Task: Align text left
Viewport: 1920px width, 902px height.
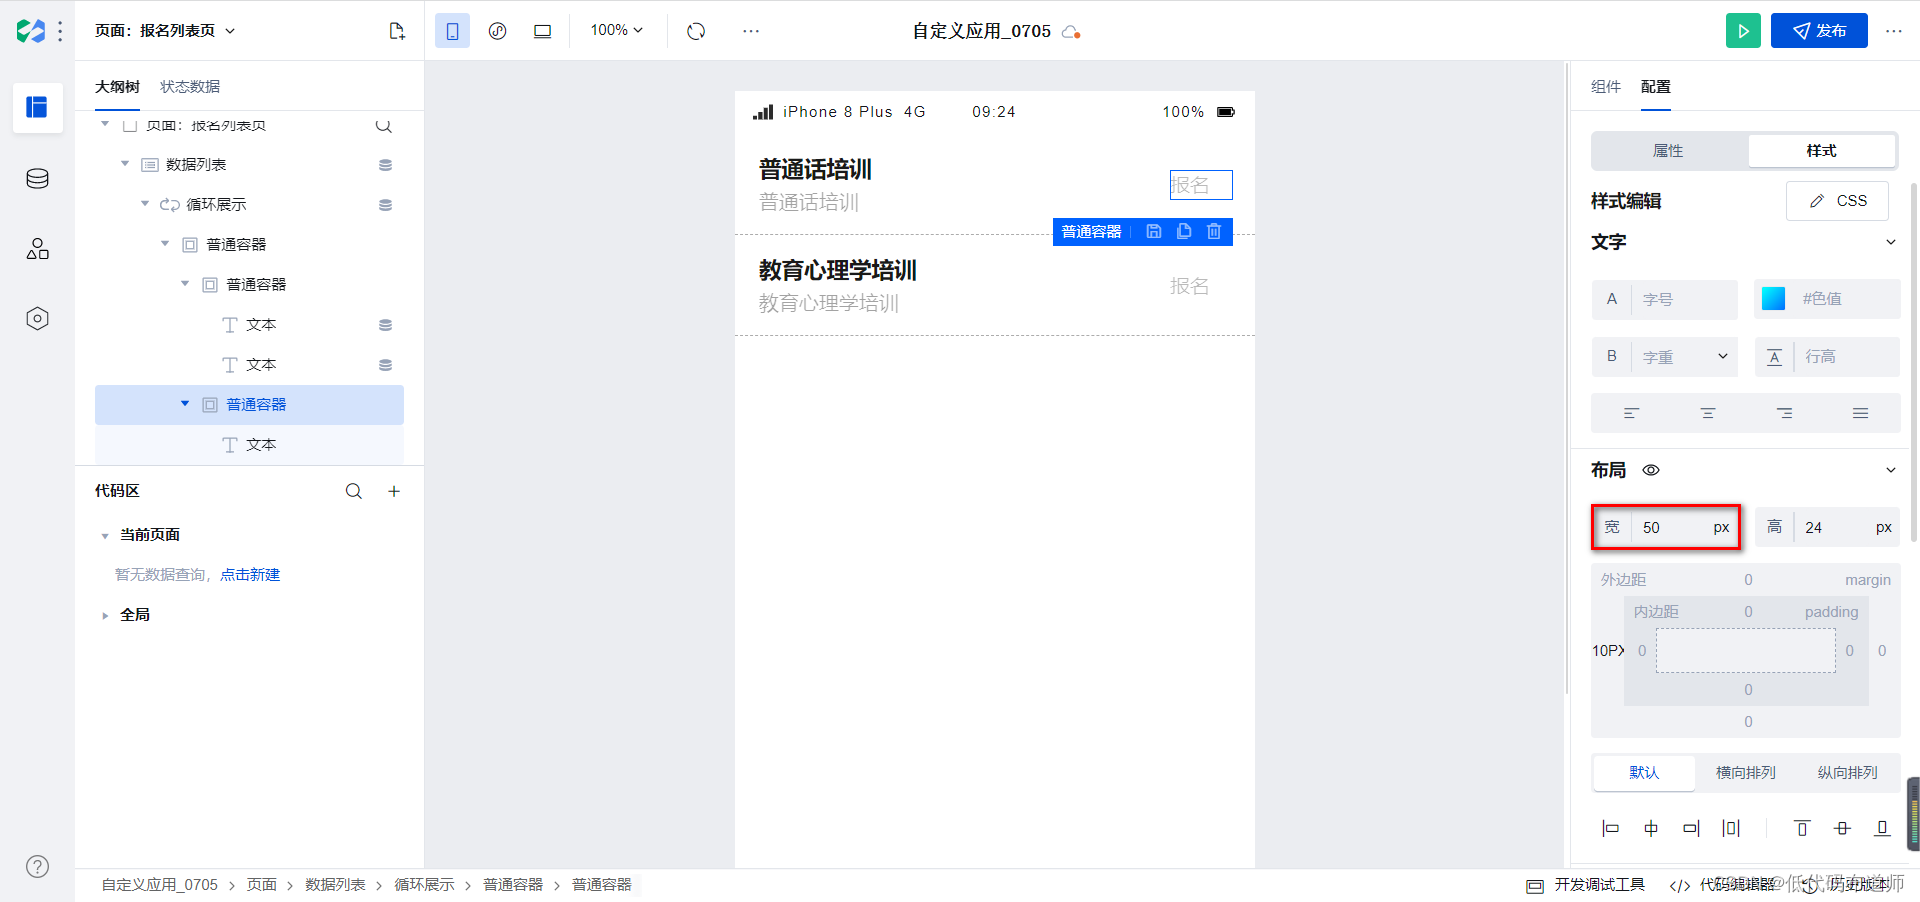Action: click(x=1631, y=413)
